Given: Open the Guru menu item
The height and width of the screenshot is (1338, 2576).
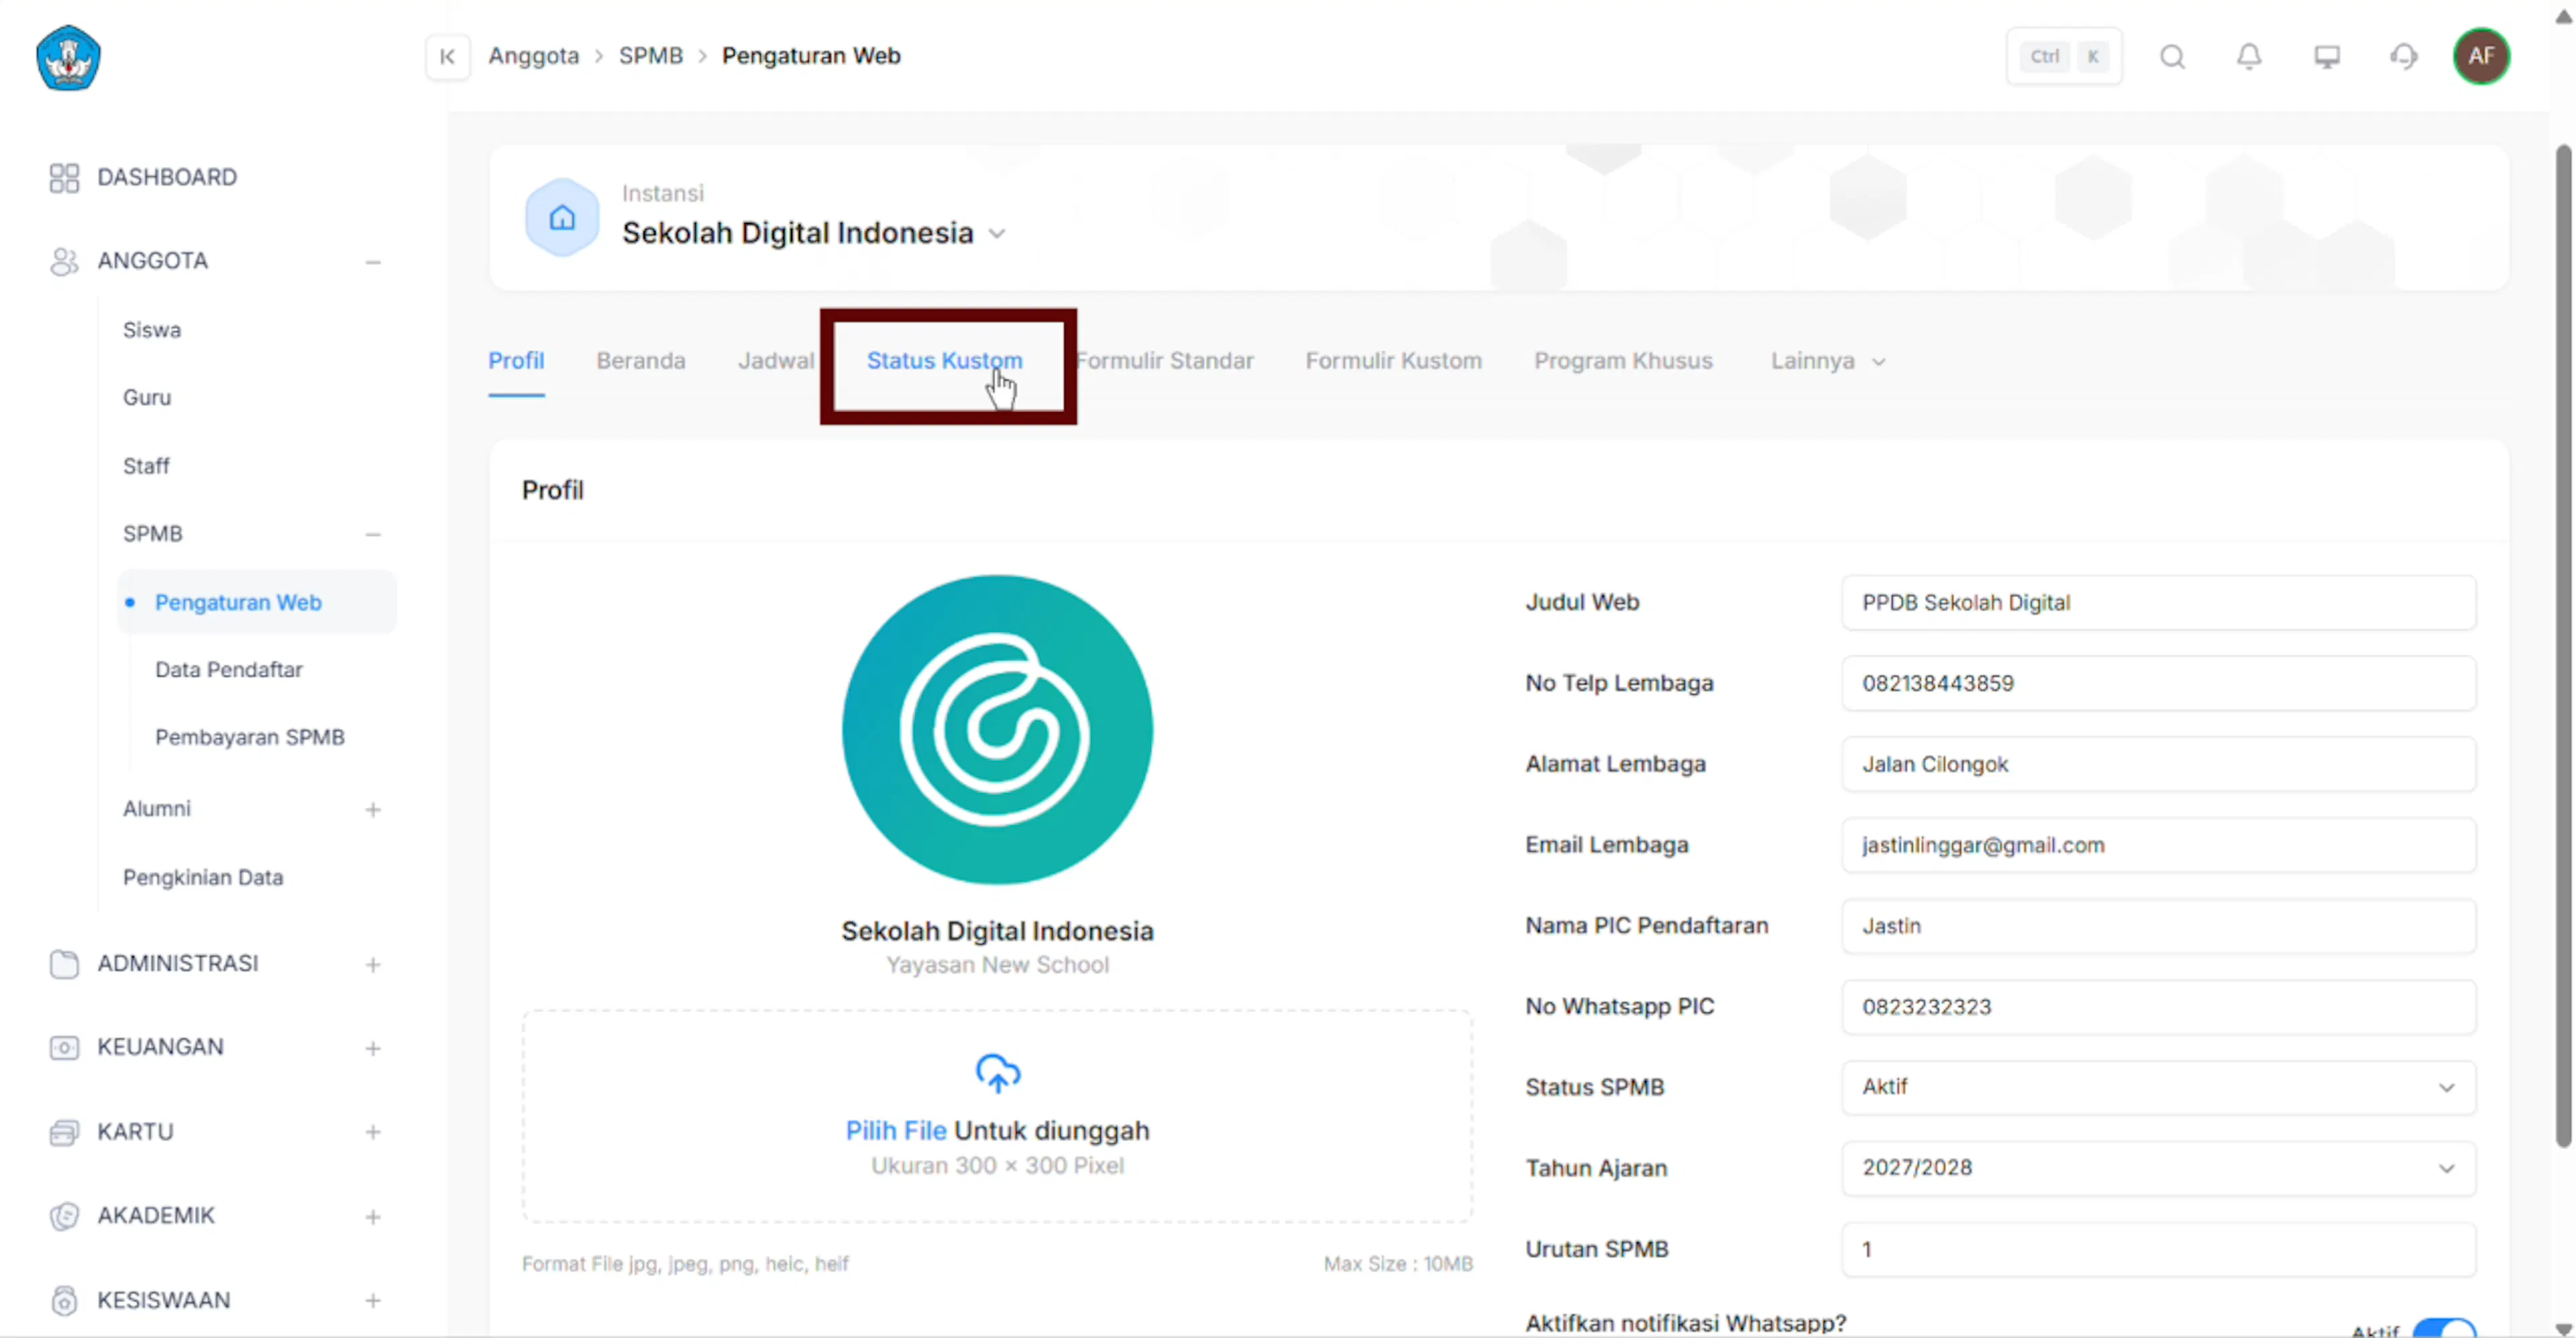Looking at the screenshot, I should [147, 398].
